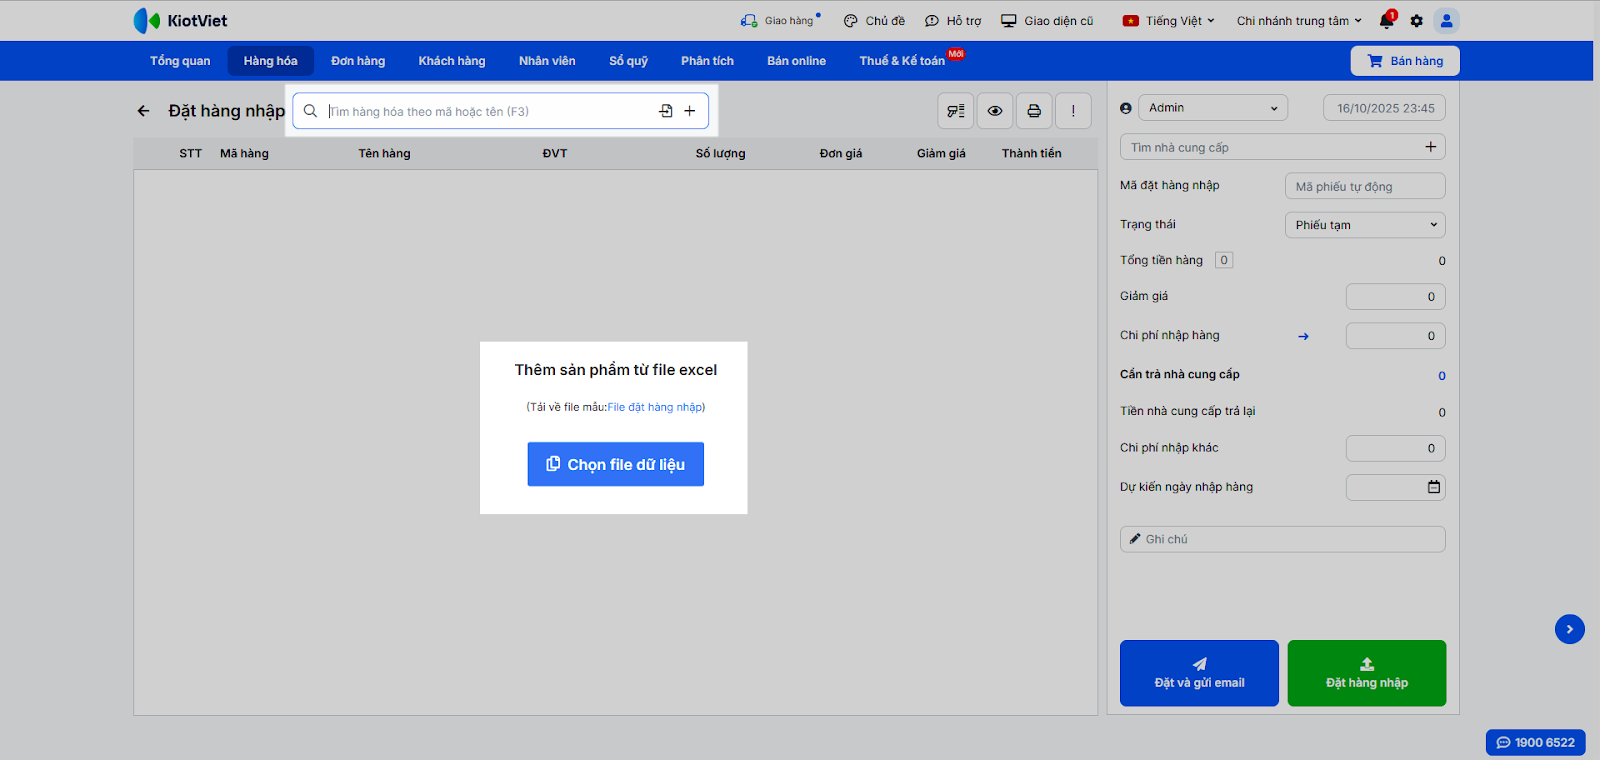The width and height of the screenshot is (1600, 760).
Task: Click the 0 badge next to Tổng tiền hàng
Action: point(1224,260)
